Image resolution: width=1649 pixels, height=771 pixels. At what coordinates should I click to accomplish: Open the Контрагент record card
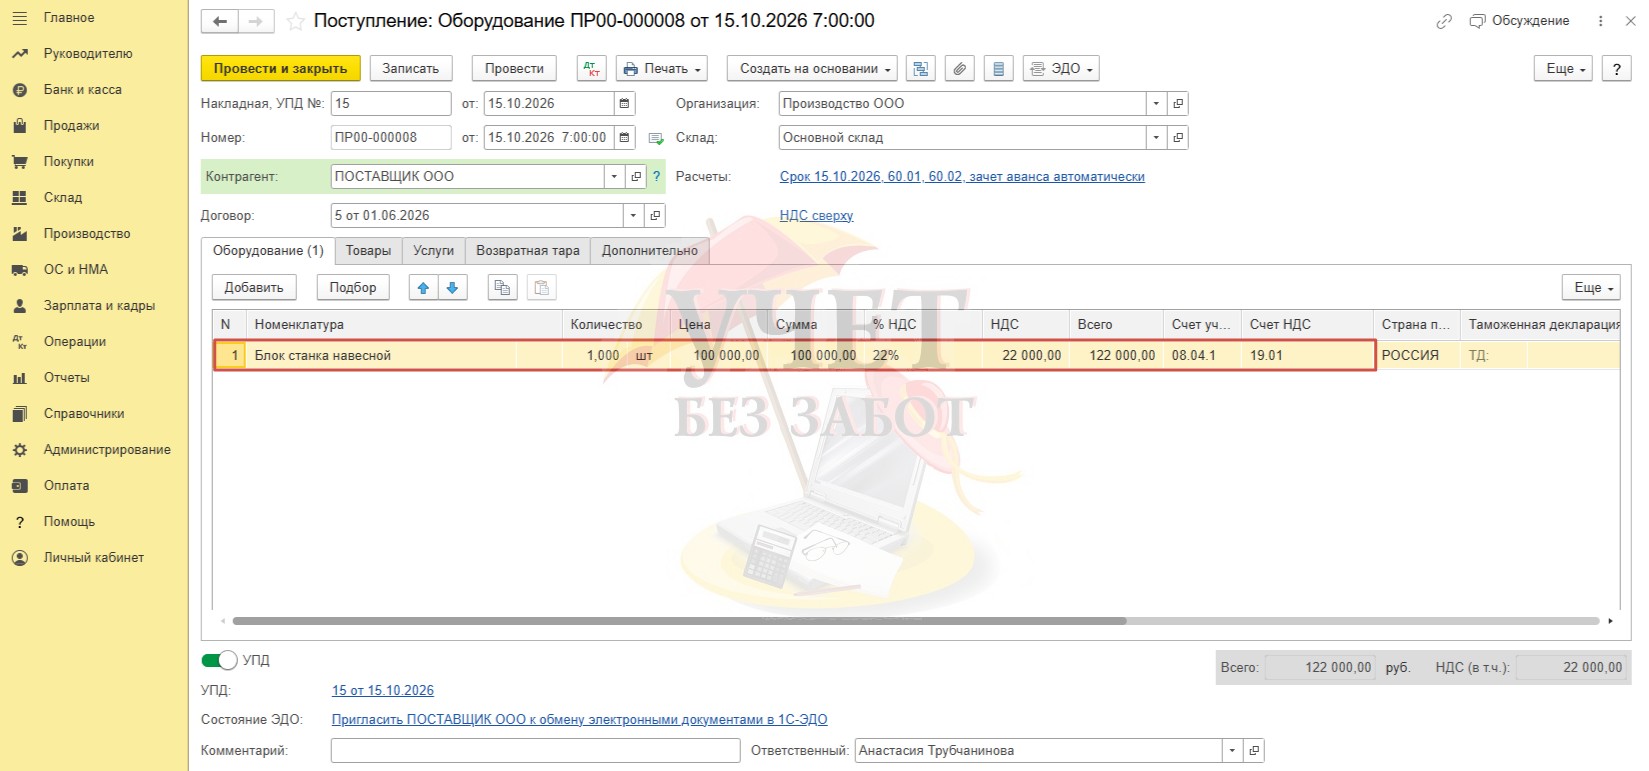636,176
